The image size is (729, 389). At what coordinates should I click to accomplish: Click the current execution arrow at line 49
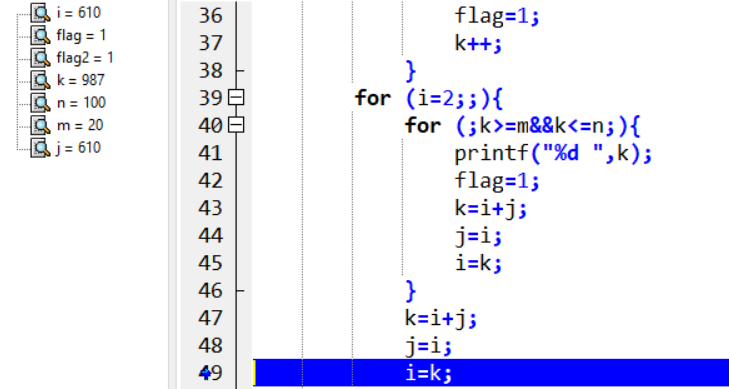206,372
